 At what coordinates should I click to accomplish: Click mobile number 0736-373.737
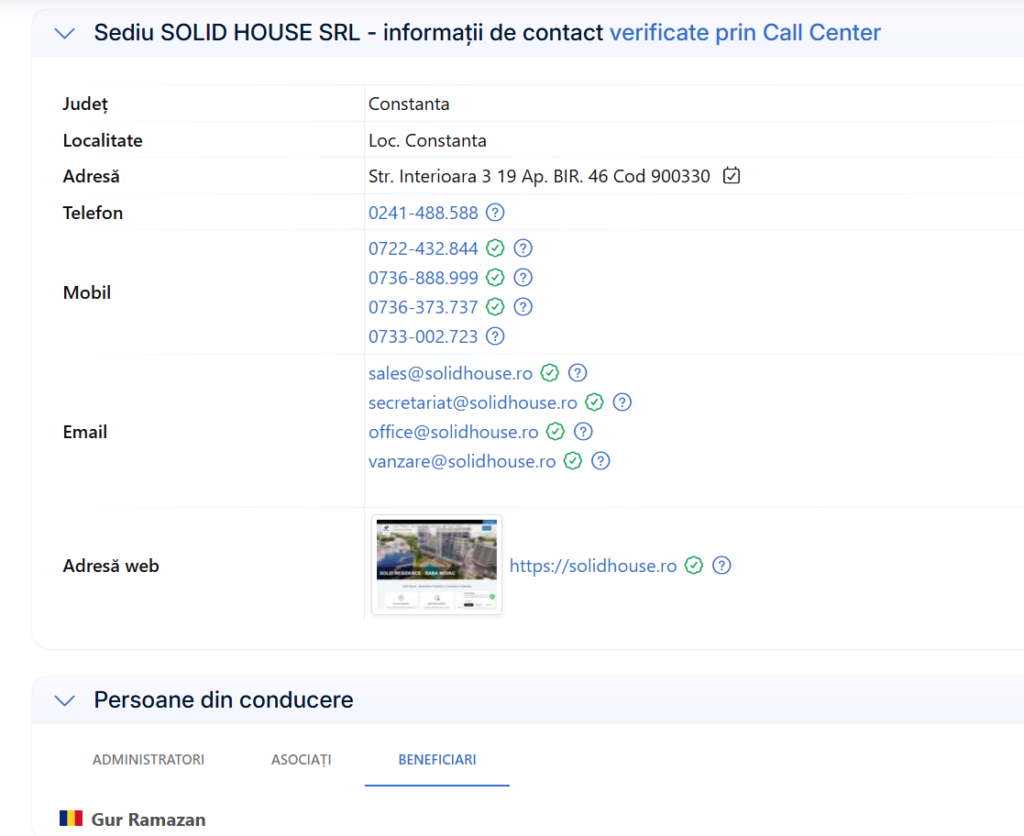[x=423, y=307]
